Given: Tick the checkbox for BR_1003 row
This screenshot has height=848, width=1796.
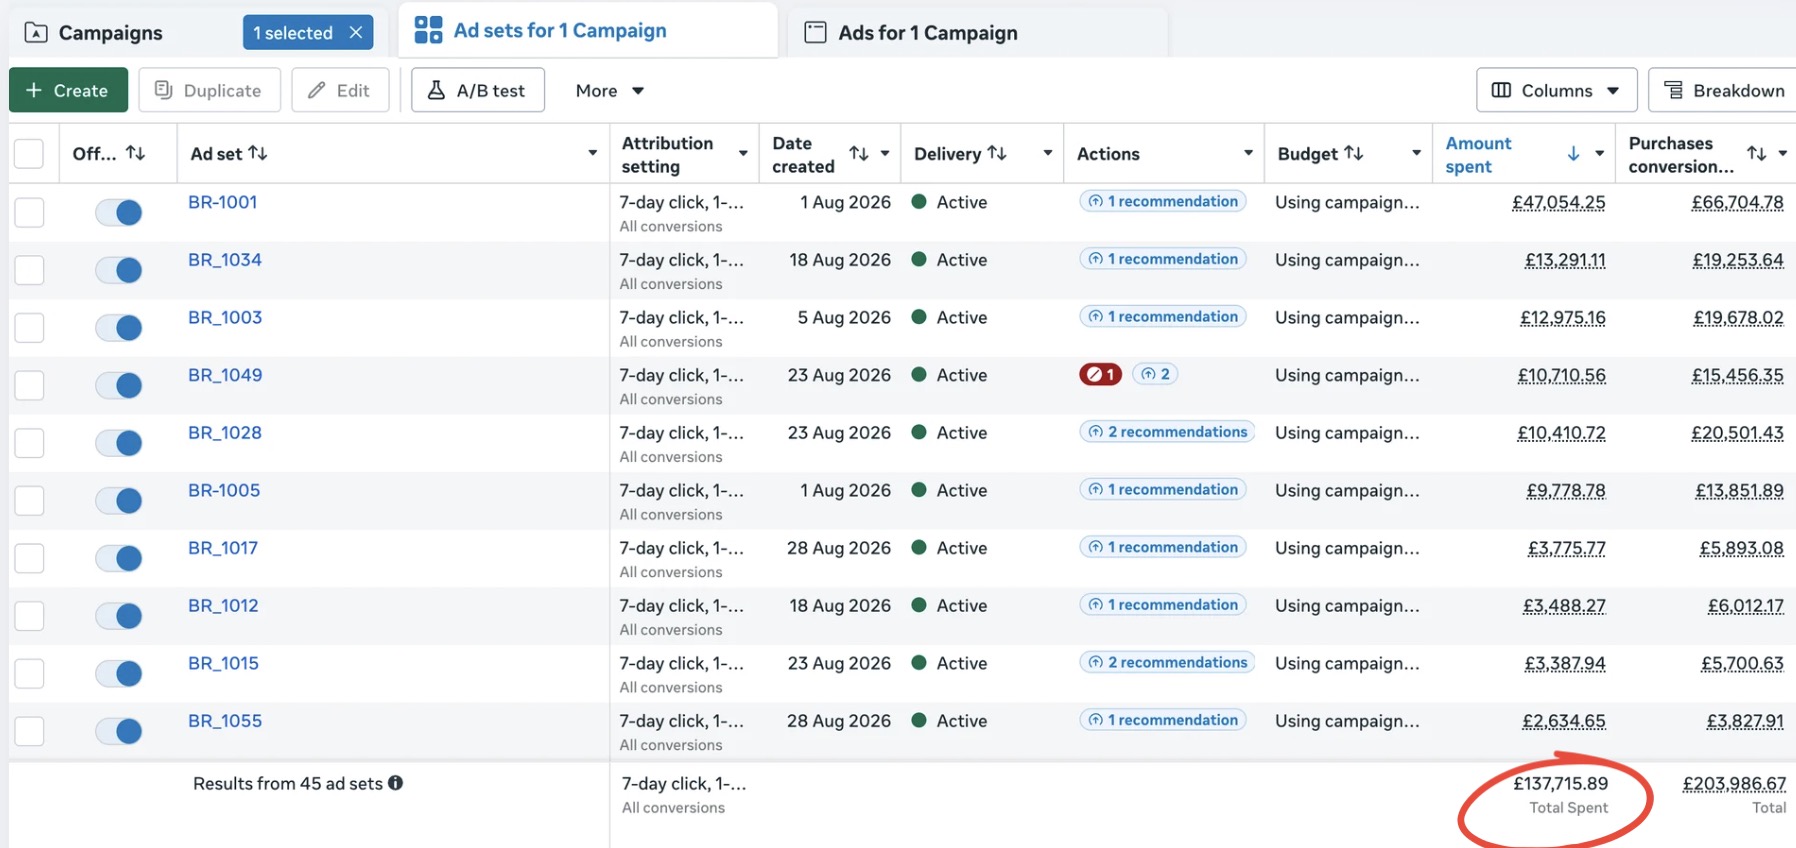Looking at the screenshot, I should coord(29,327).
